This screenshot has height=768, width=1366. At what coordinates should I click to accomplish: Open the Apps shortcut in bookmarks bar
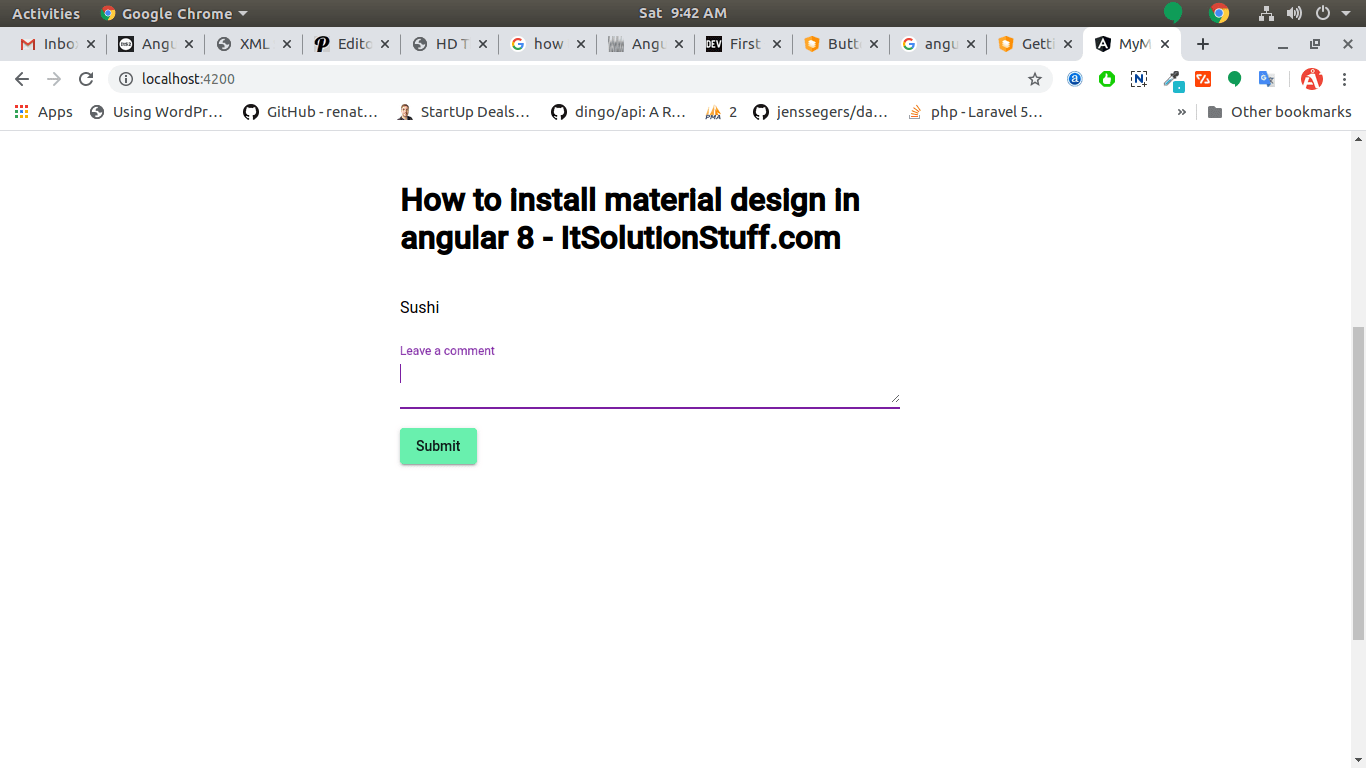(44, 112)
